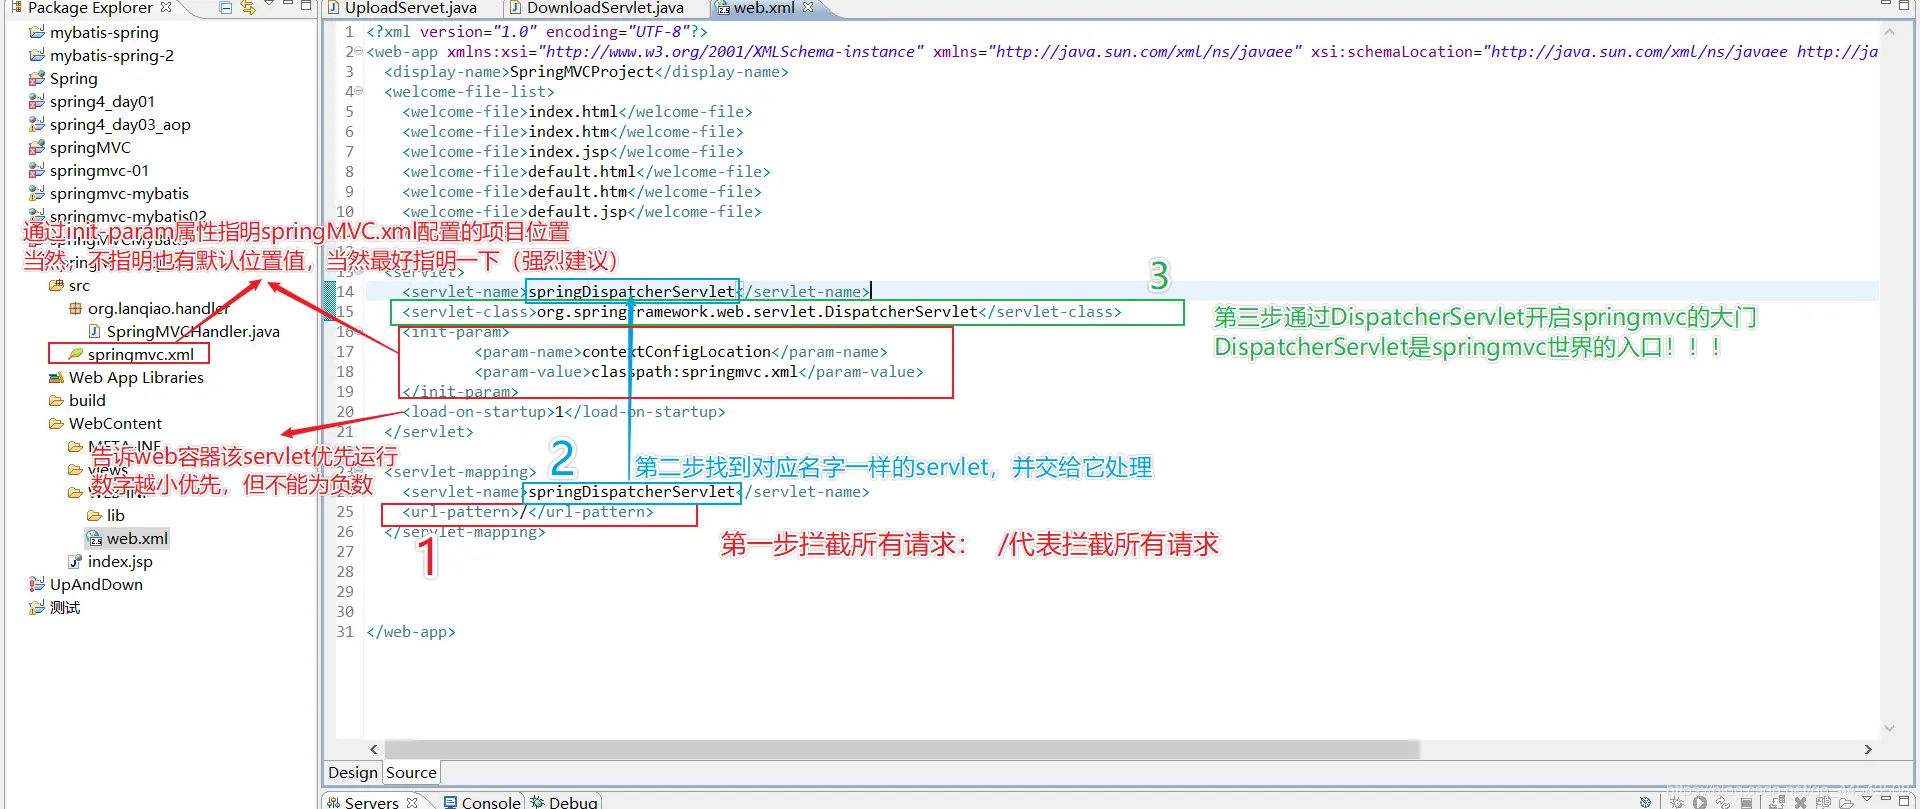Click the Web App Libraries icon

pyautogui.click(x=56, y=377)
